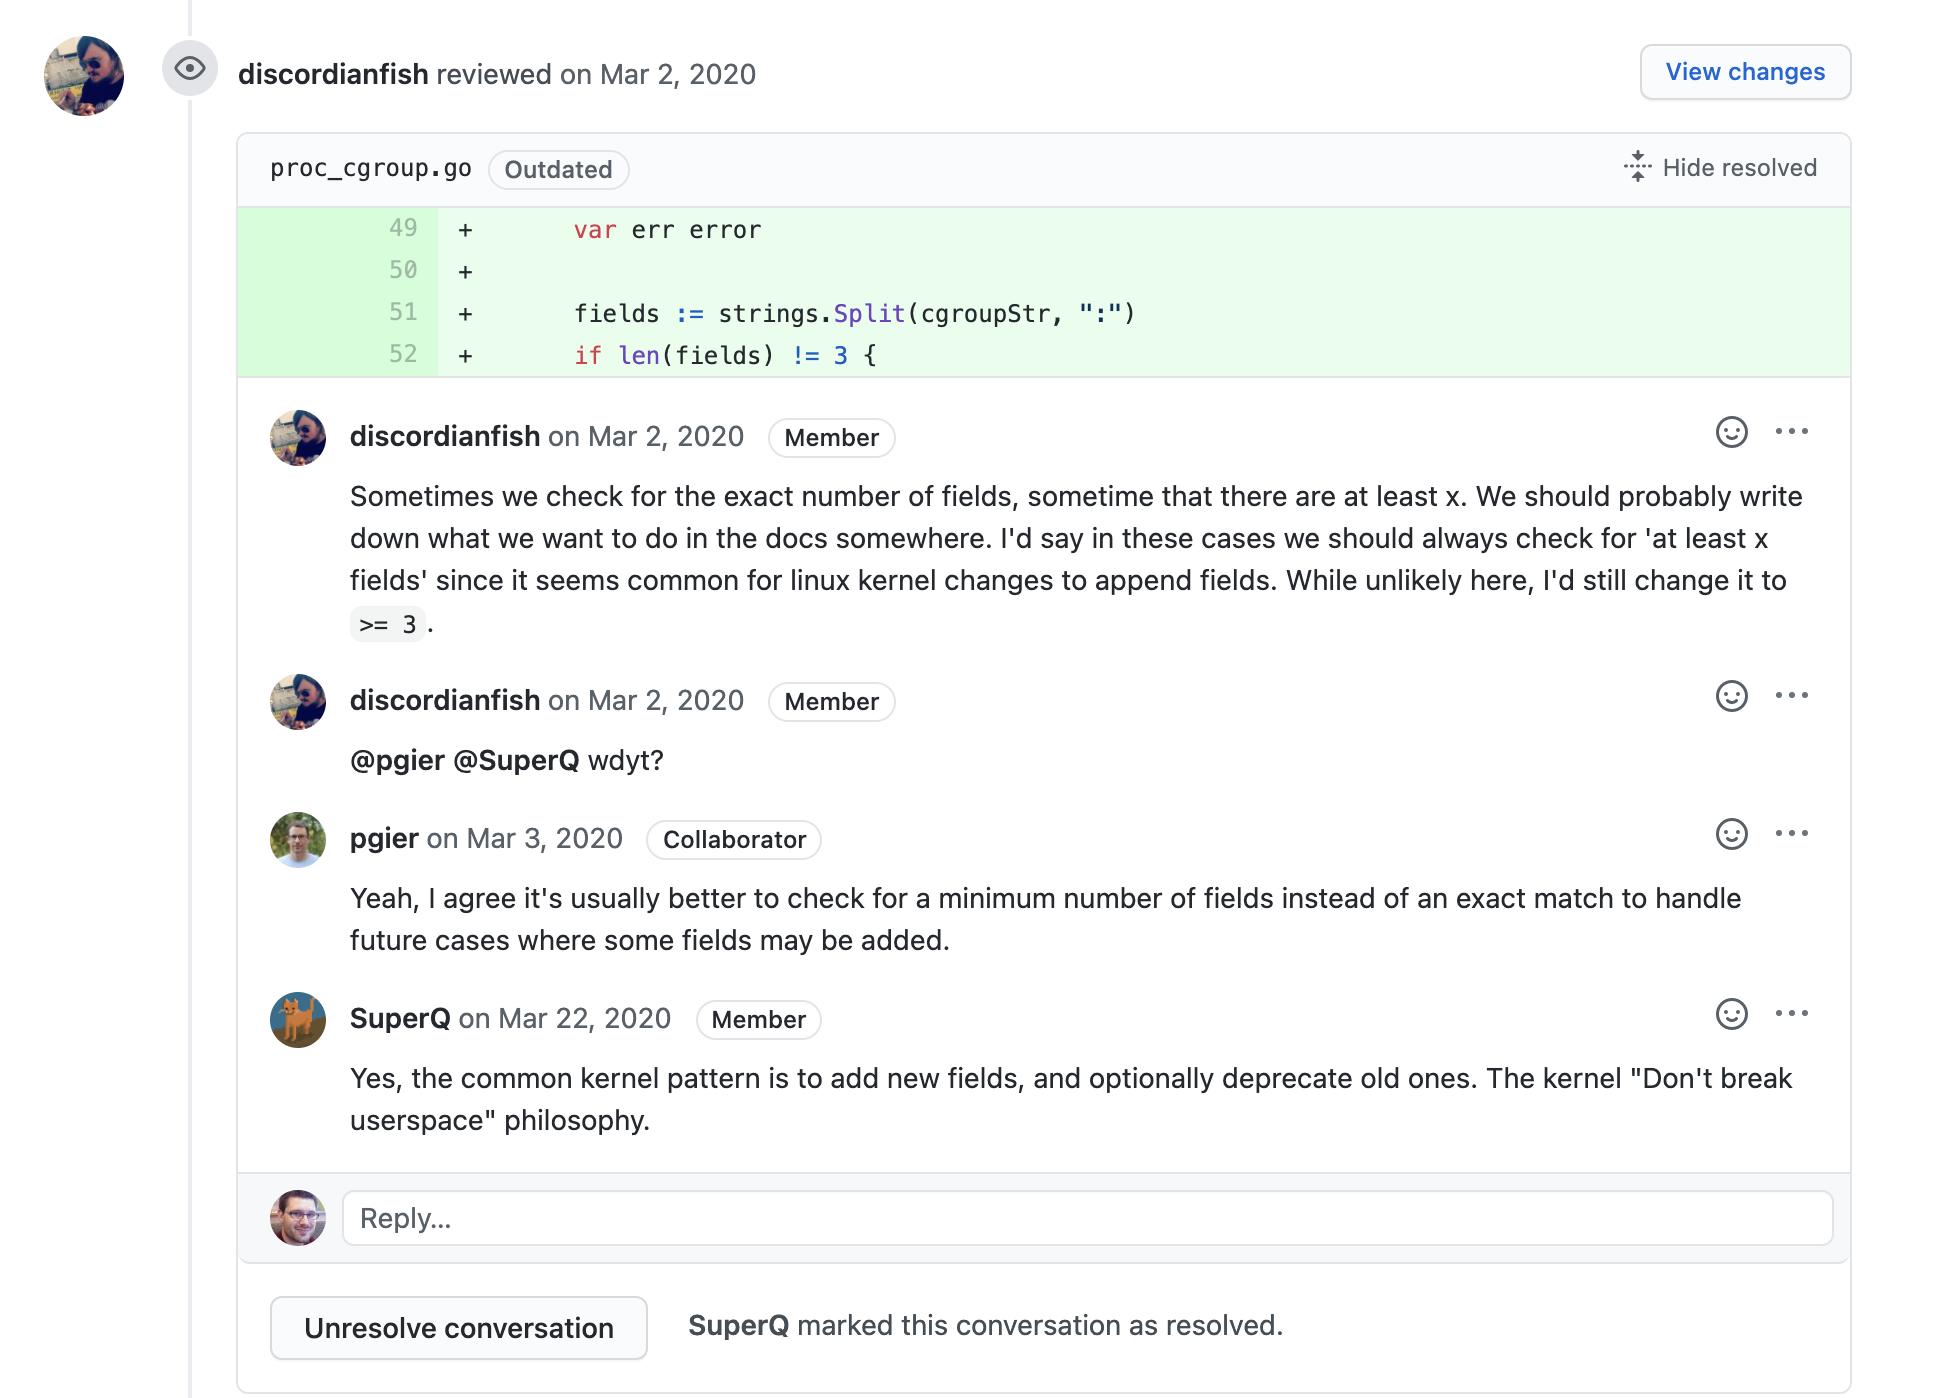Open emoji reactions on pgier's comment

coord(1732,833)
